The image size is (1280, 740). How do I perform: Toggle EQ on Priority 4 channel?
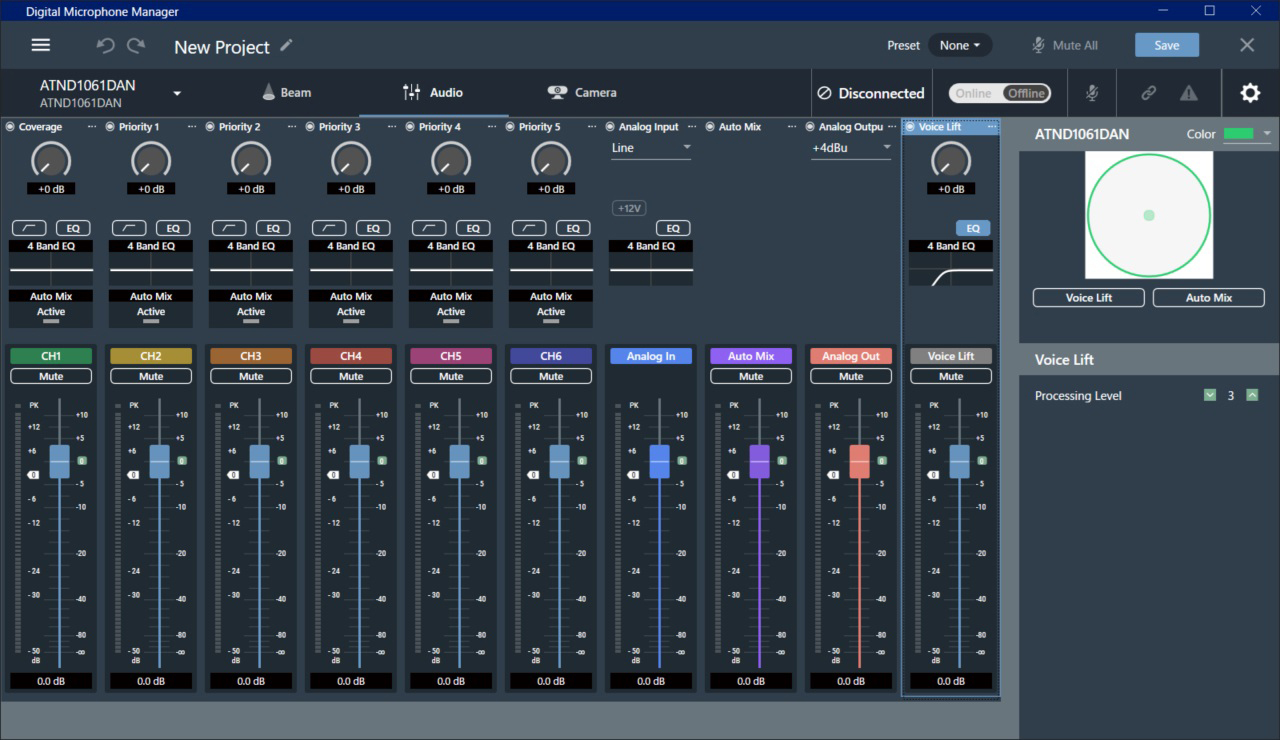pyautogui.click(x=473, y=228)
